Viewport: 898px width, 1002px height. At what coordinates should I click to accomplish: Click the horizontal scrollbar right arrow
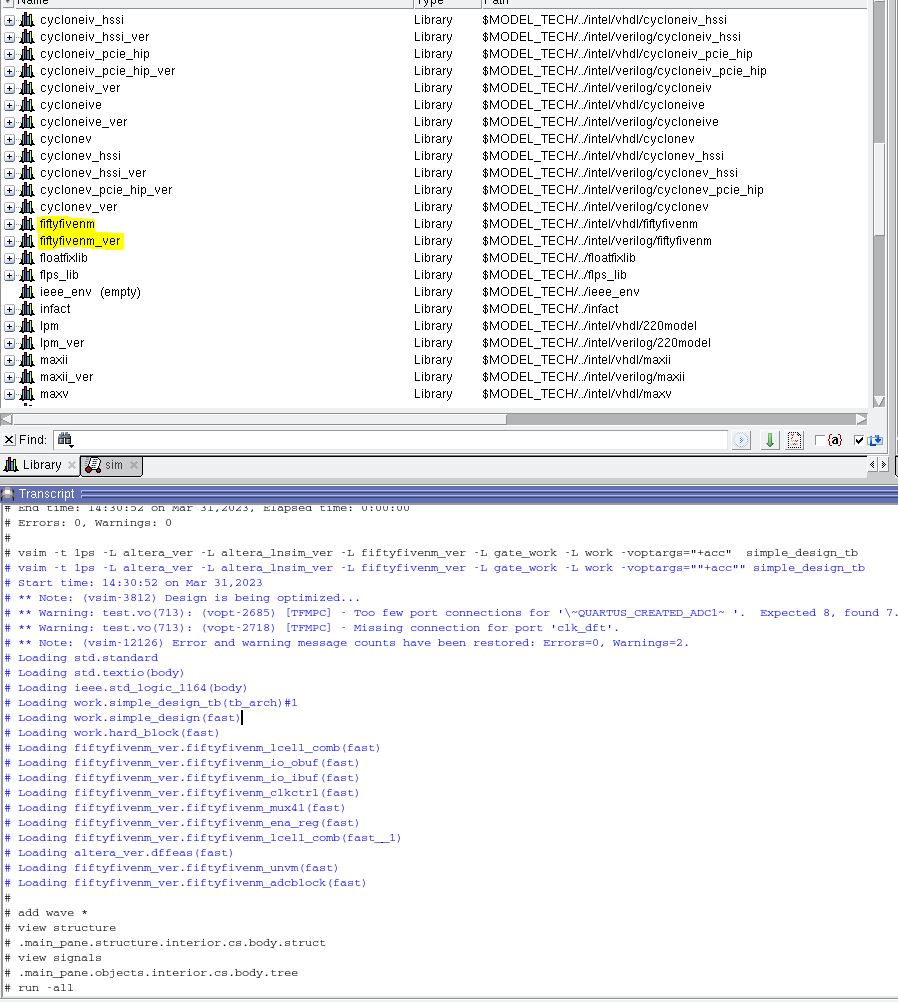click(x=862, y=419)
